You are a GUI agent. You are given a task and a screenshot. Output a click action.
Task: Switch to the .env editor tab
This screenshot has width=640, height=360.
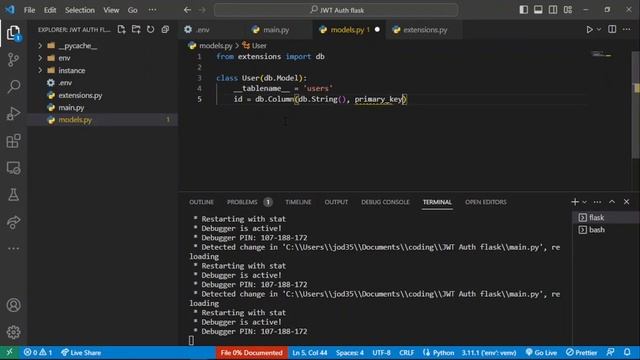203,29
